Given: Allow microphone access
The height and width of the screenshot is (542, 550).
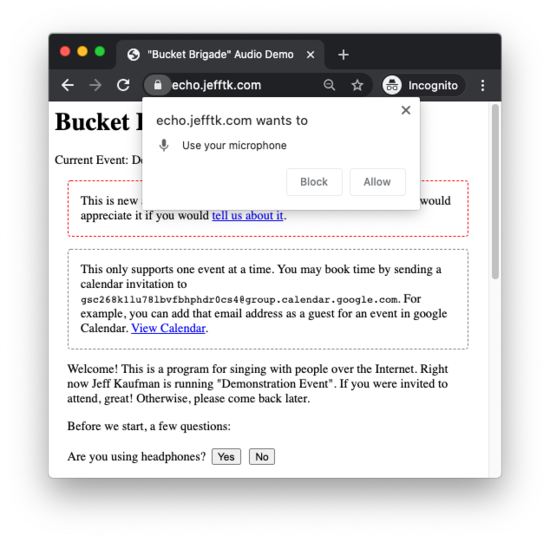Looking at the screenshot, I should point(377,182).
